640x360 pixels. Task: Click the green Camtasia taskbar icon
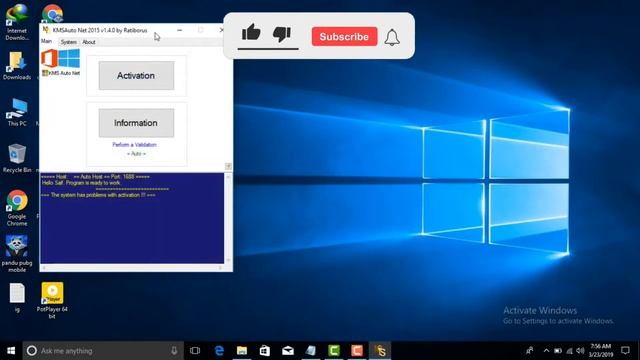coord(334,351)
